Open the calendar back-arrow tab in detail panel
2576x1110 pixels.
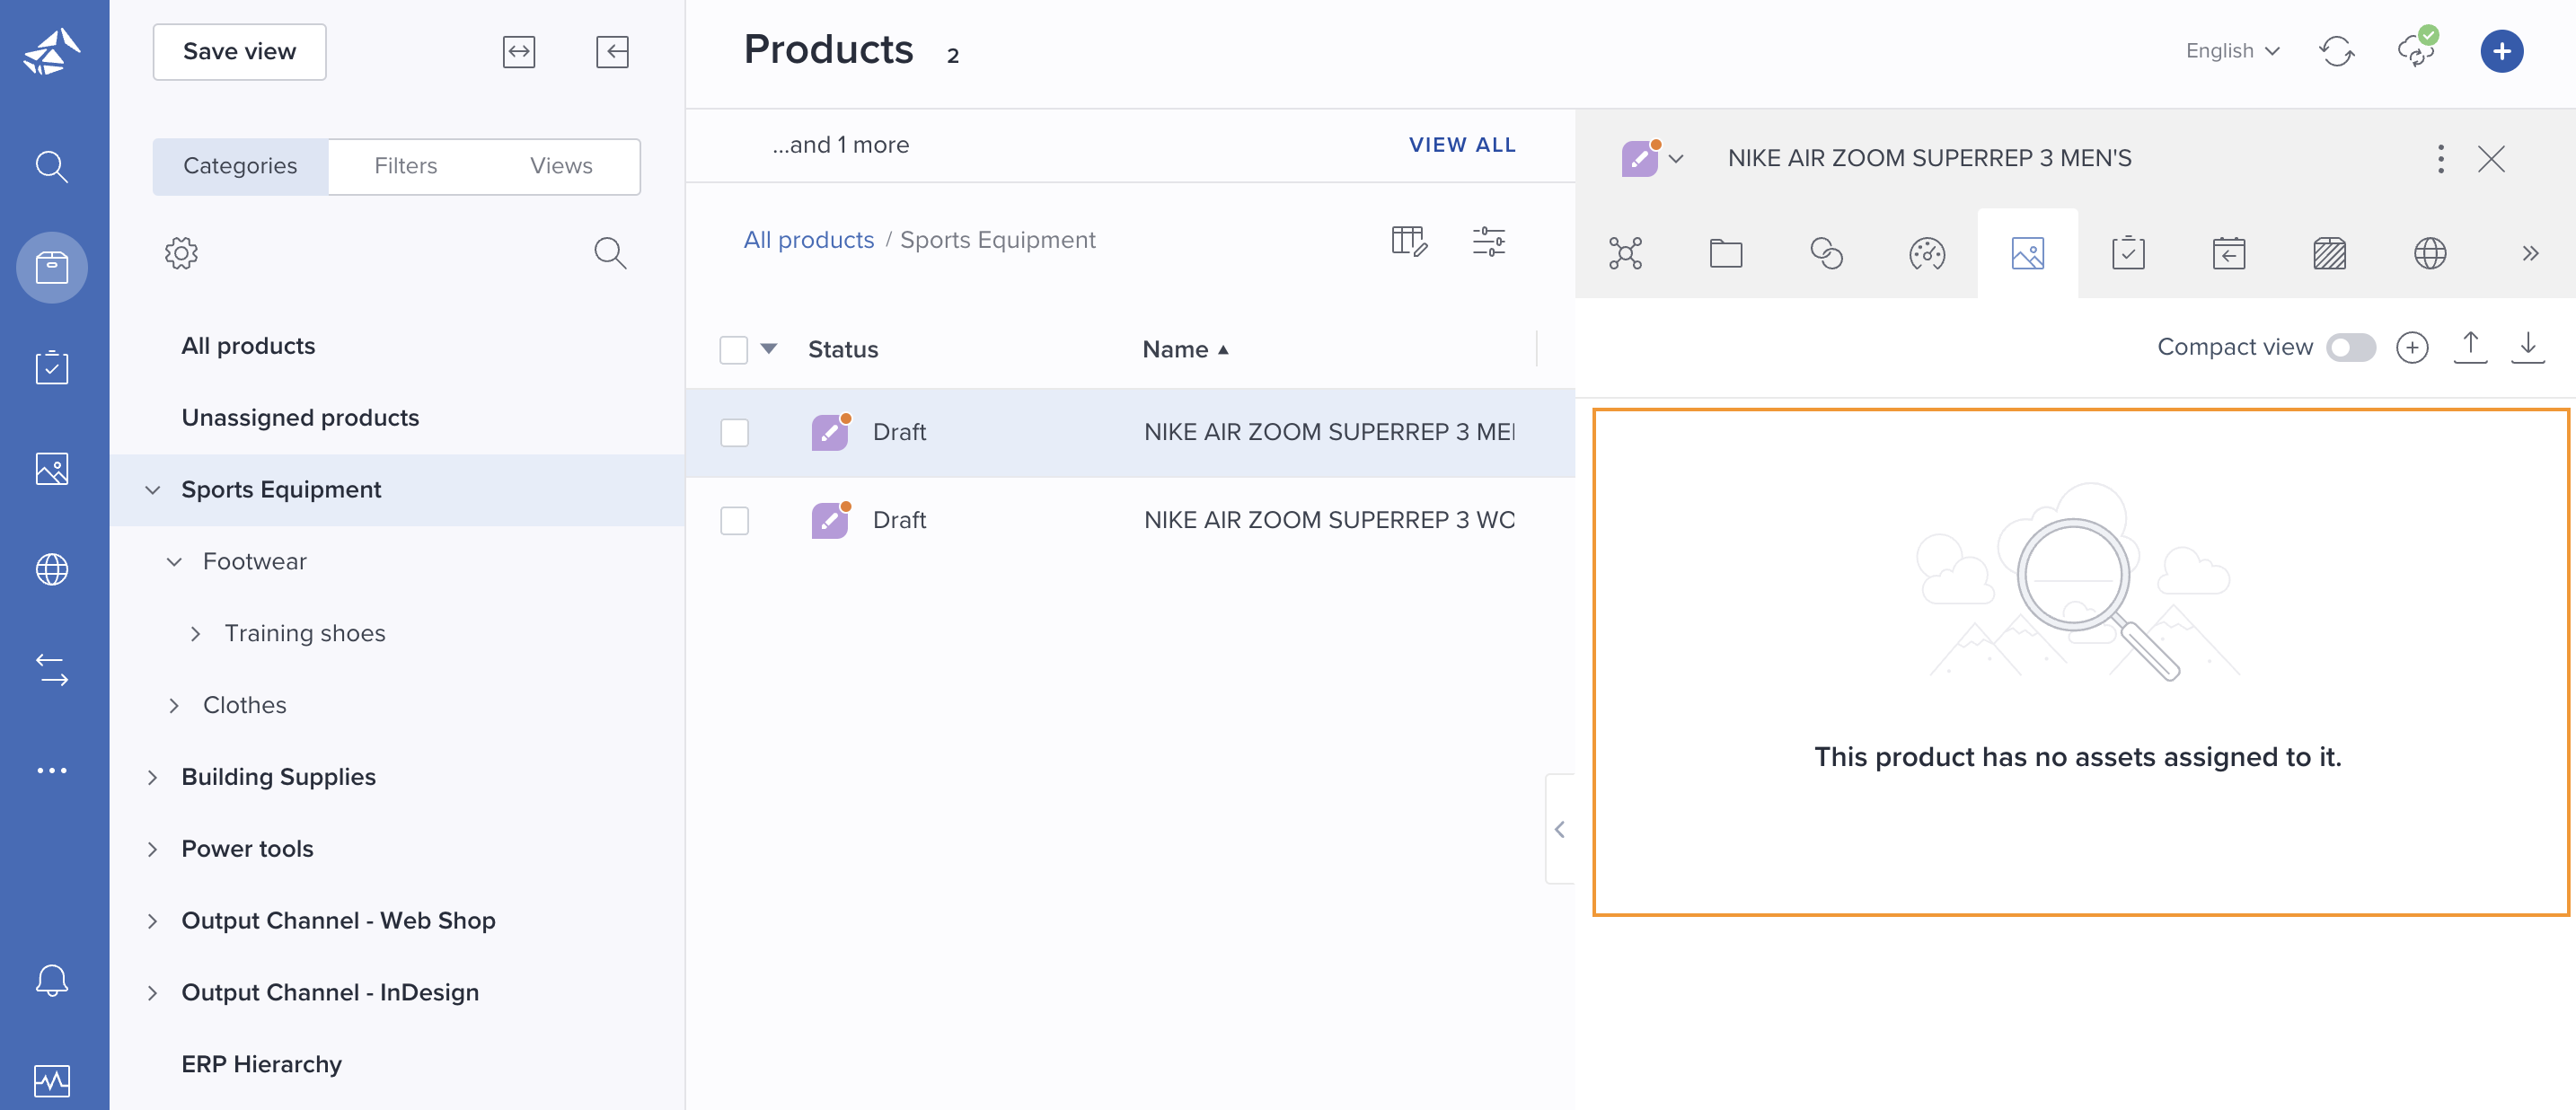(2229, 254)
